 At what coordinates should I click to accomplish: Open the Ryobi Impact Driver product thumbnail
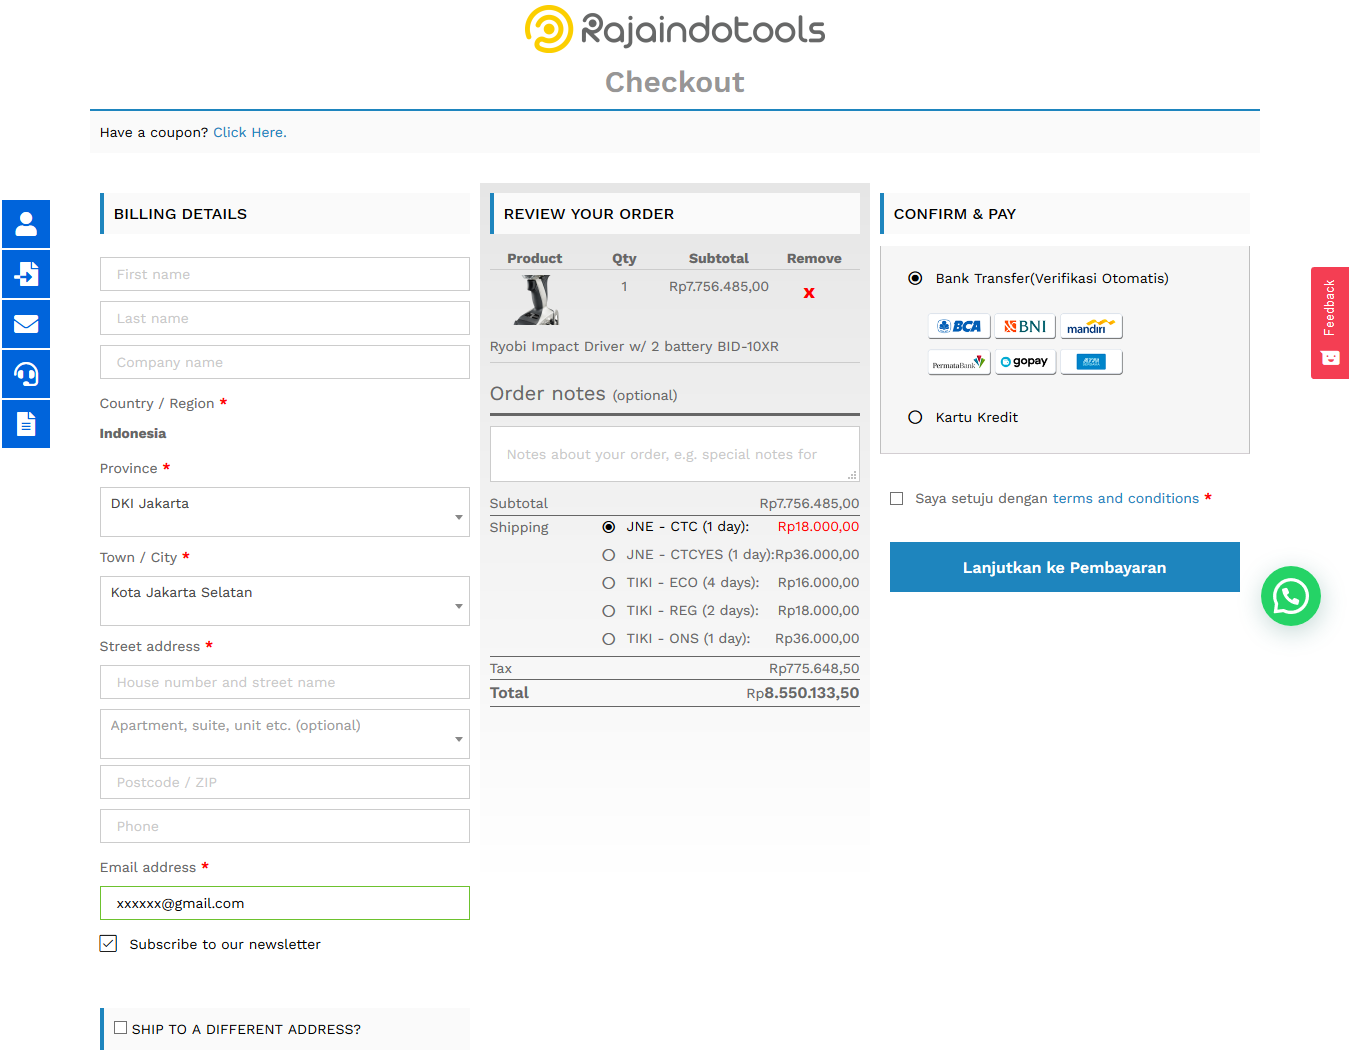point(536,300)
